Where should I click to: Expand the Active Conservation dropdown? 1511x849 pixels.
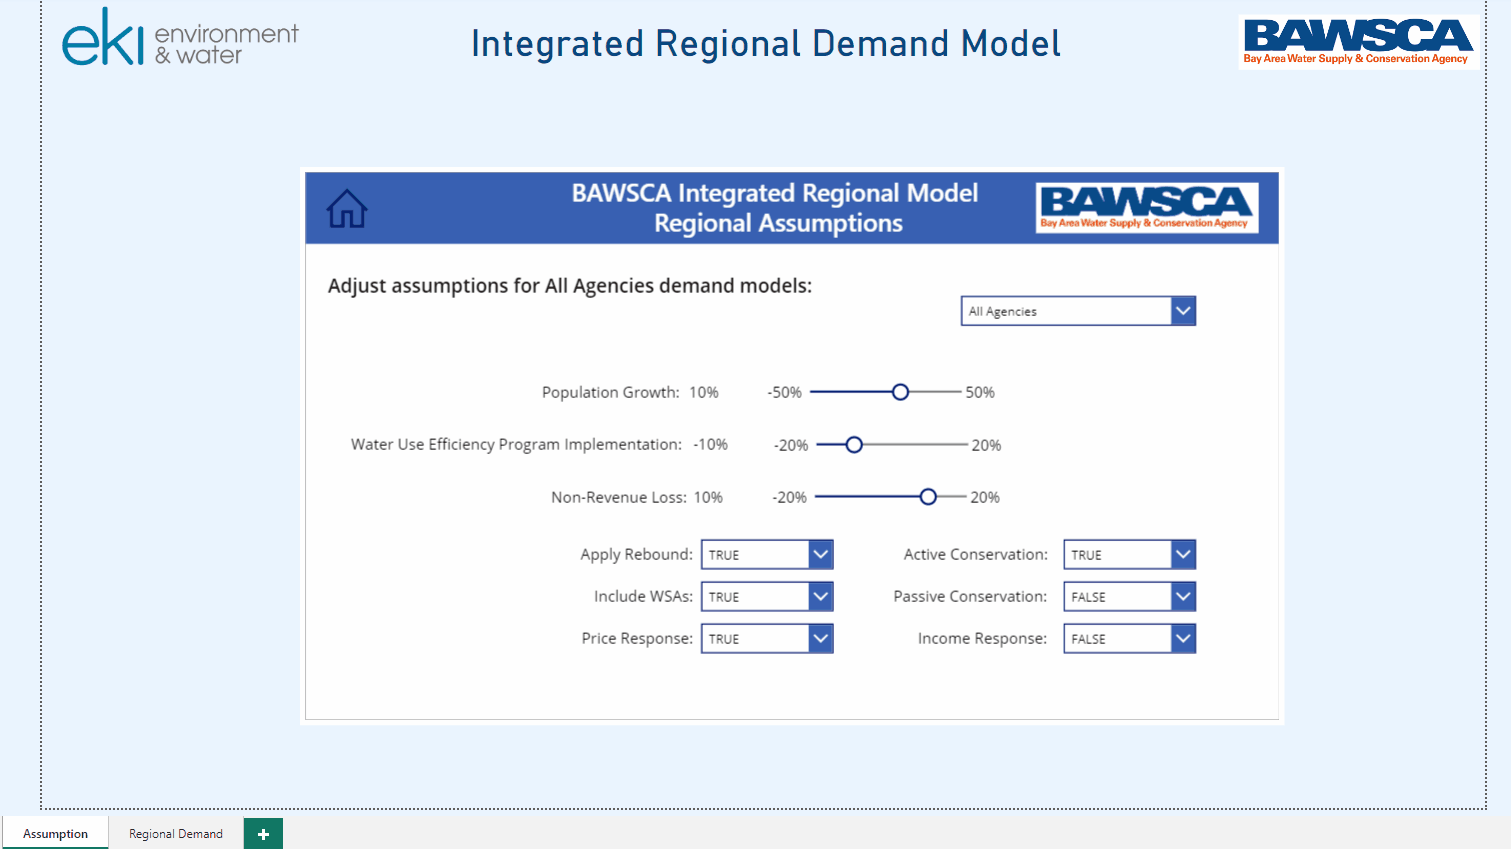(1129, 554)
